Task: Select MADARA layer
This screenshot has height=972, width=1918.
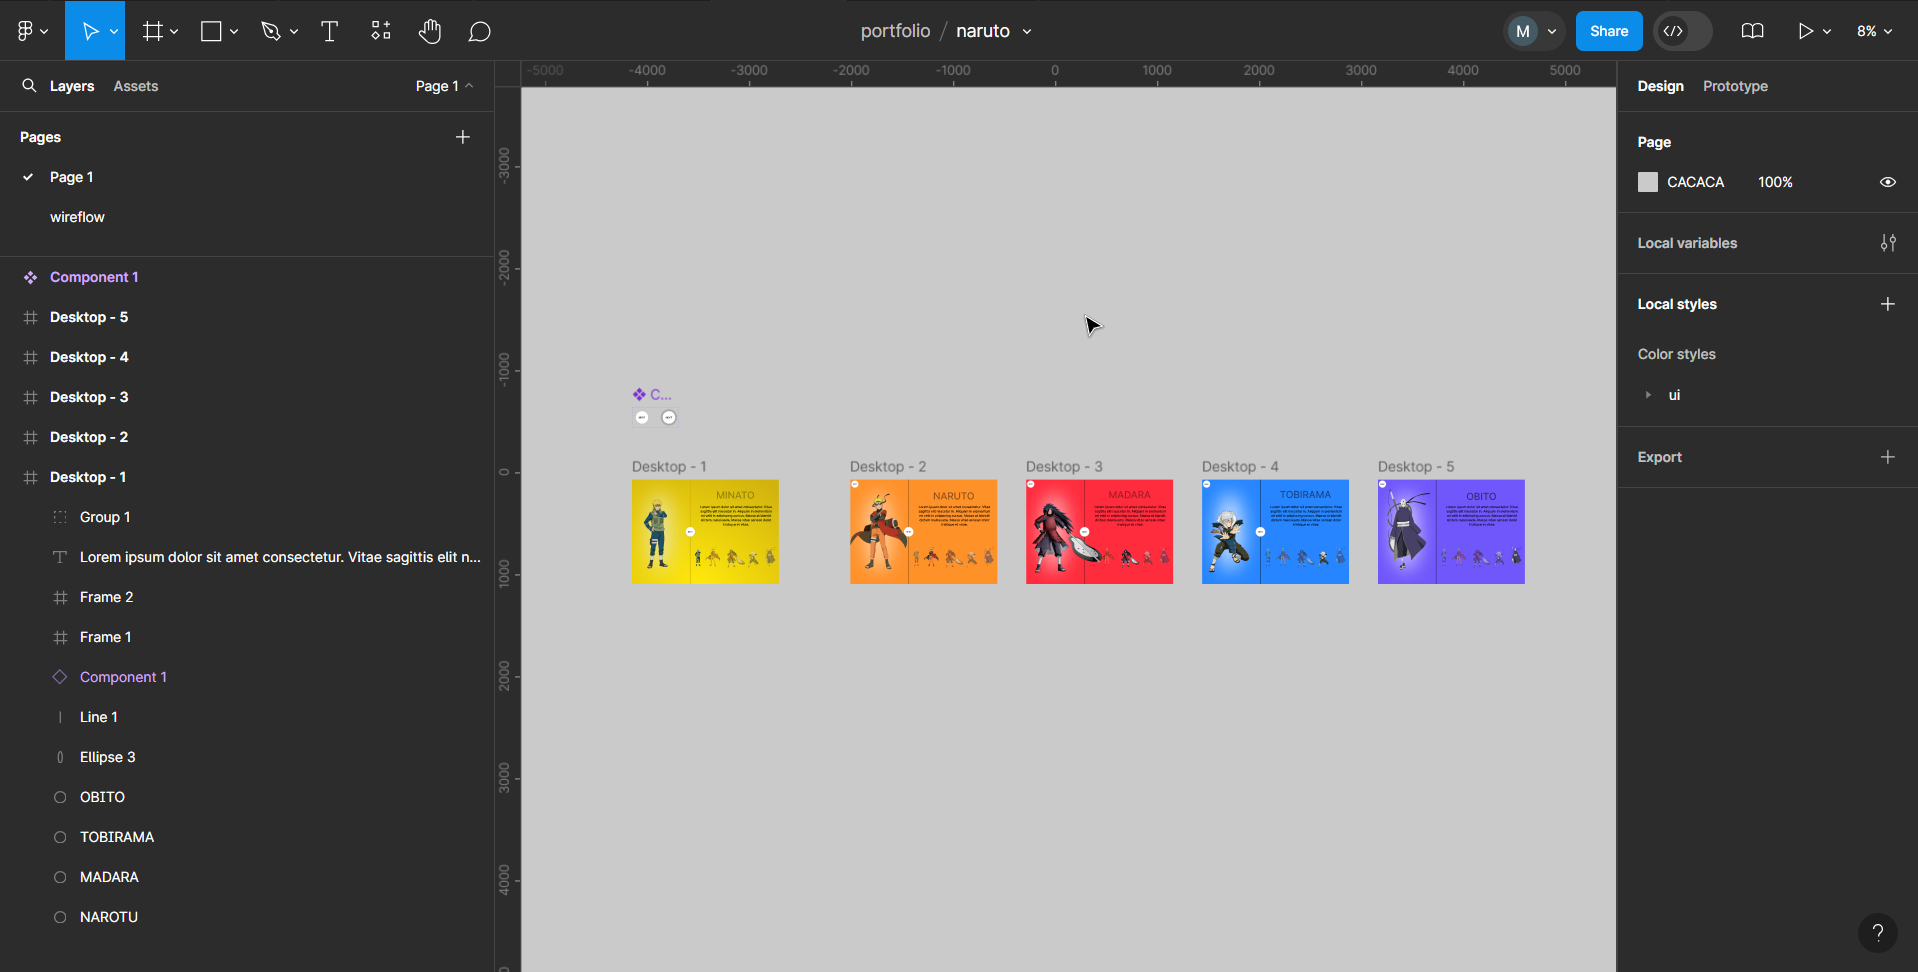Action: (247, 877)
